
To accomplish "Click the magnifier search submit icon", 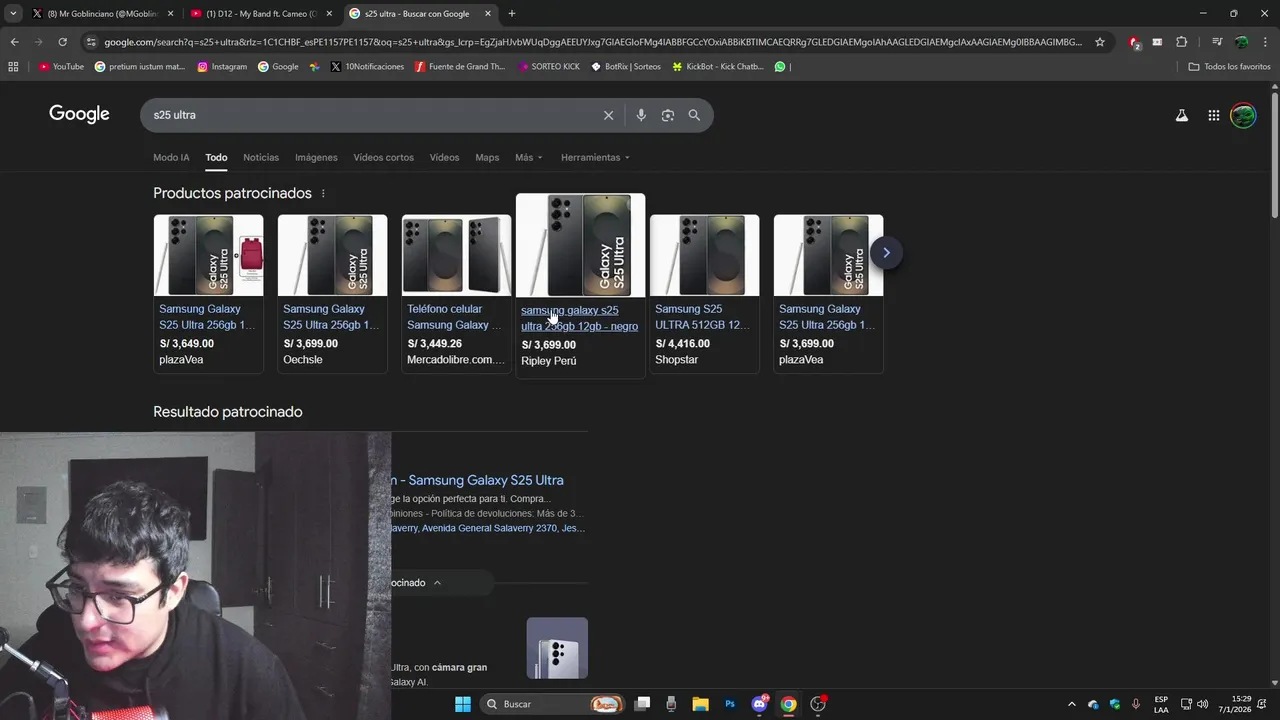I will point(694,115).
